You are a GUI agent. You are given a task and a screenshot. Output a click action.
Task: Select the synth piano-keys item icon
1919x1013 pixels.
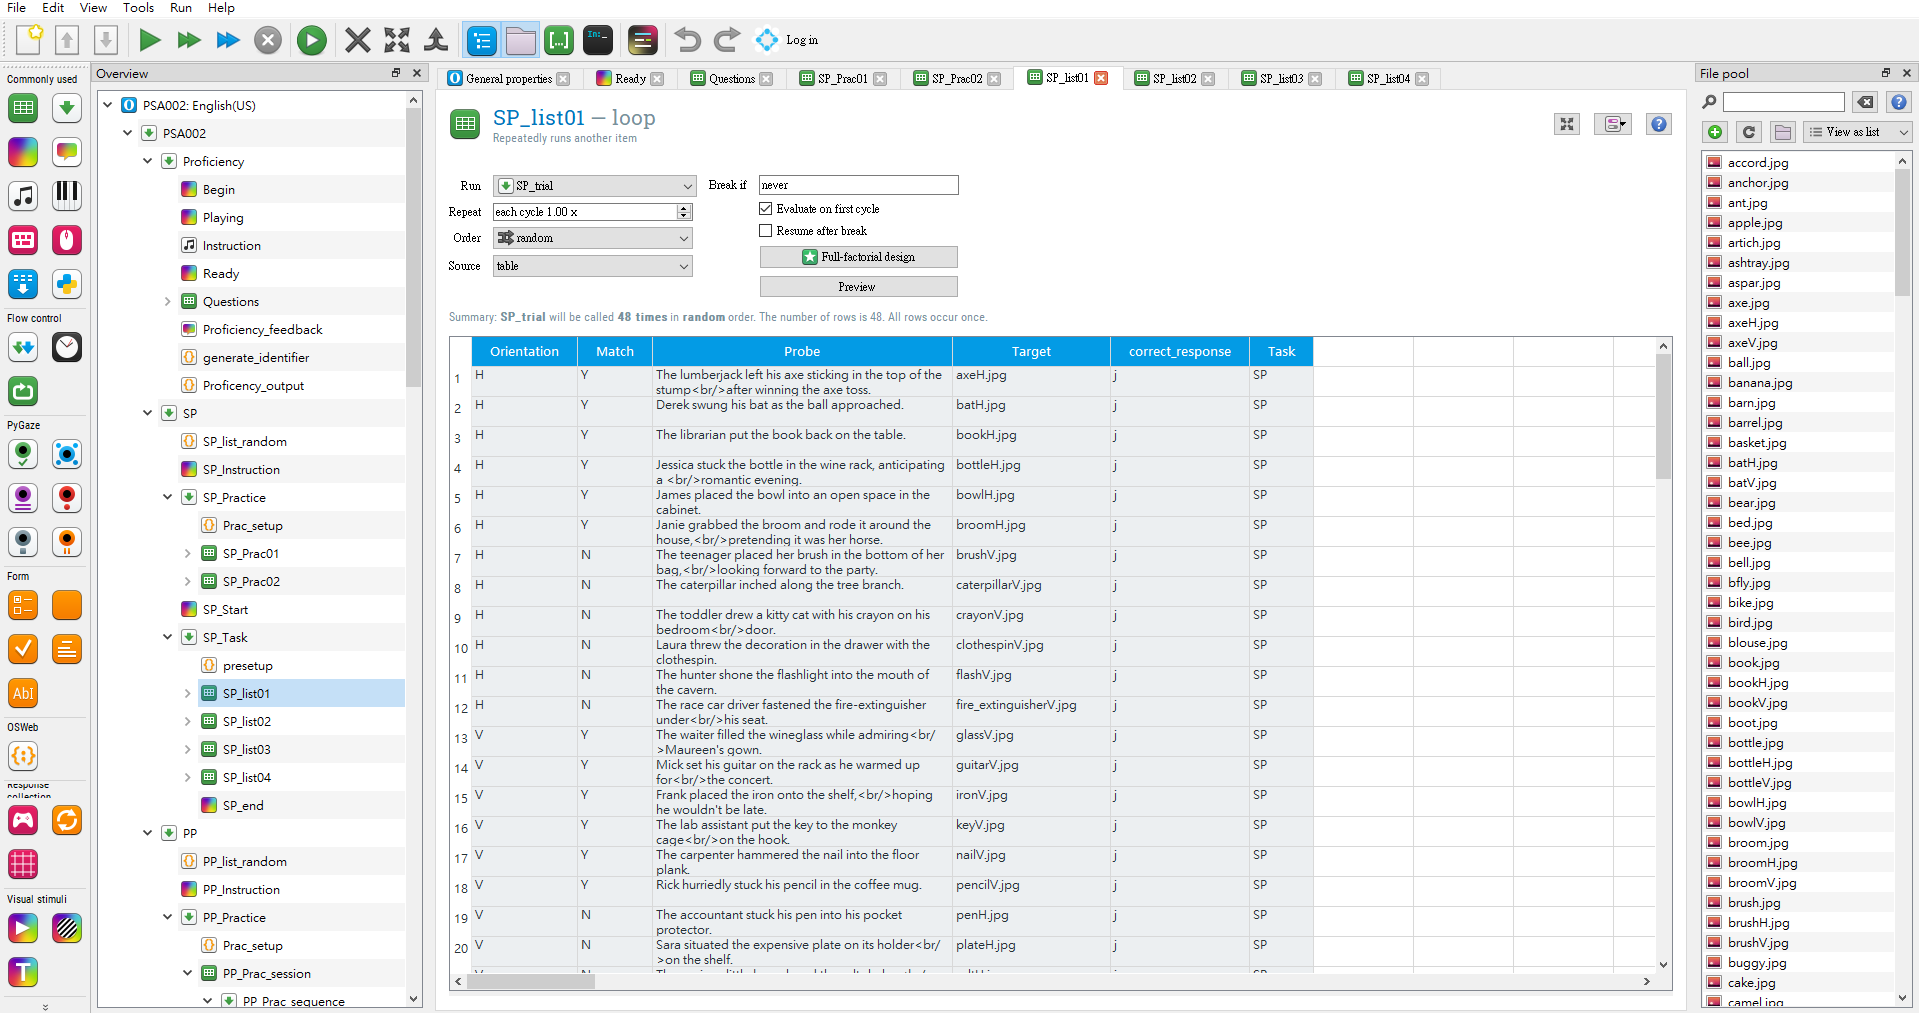[67, 196]
